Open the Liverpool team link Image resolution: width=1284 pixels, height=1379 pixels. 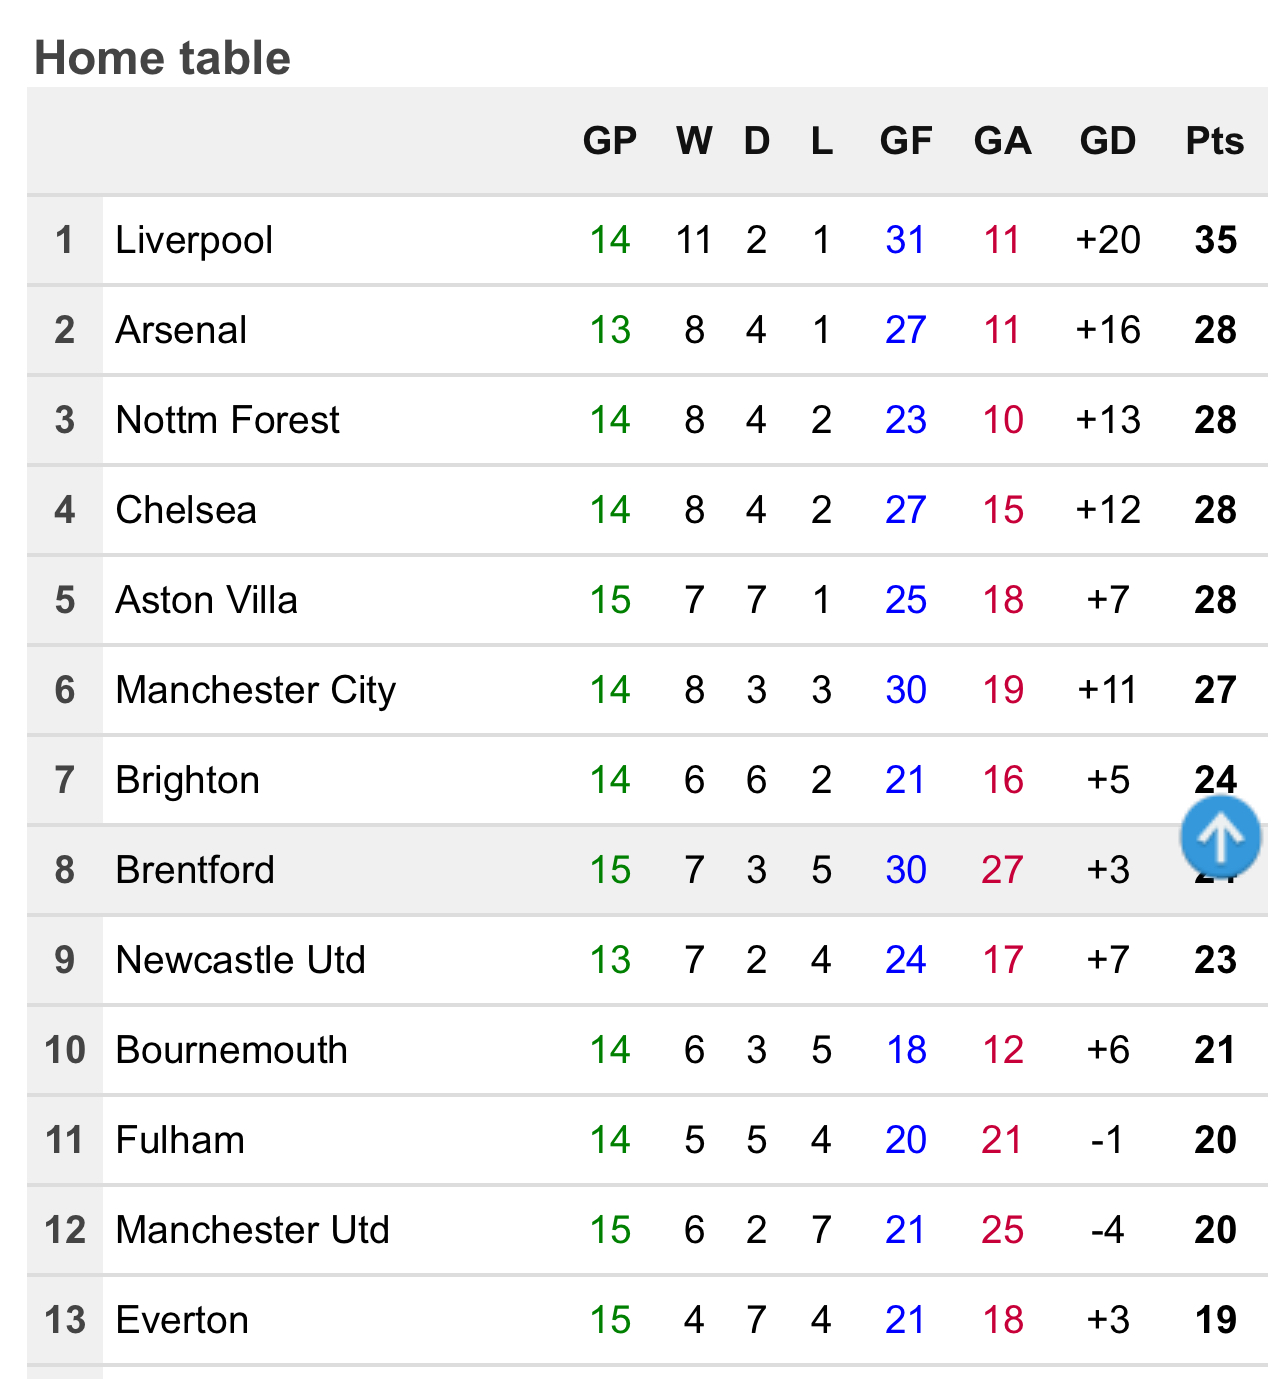(x=194, y=240)
